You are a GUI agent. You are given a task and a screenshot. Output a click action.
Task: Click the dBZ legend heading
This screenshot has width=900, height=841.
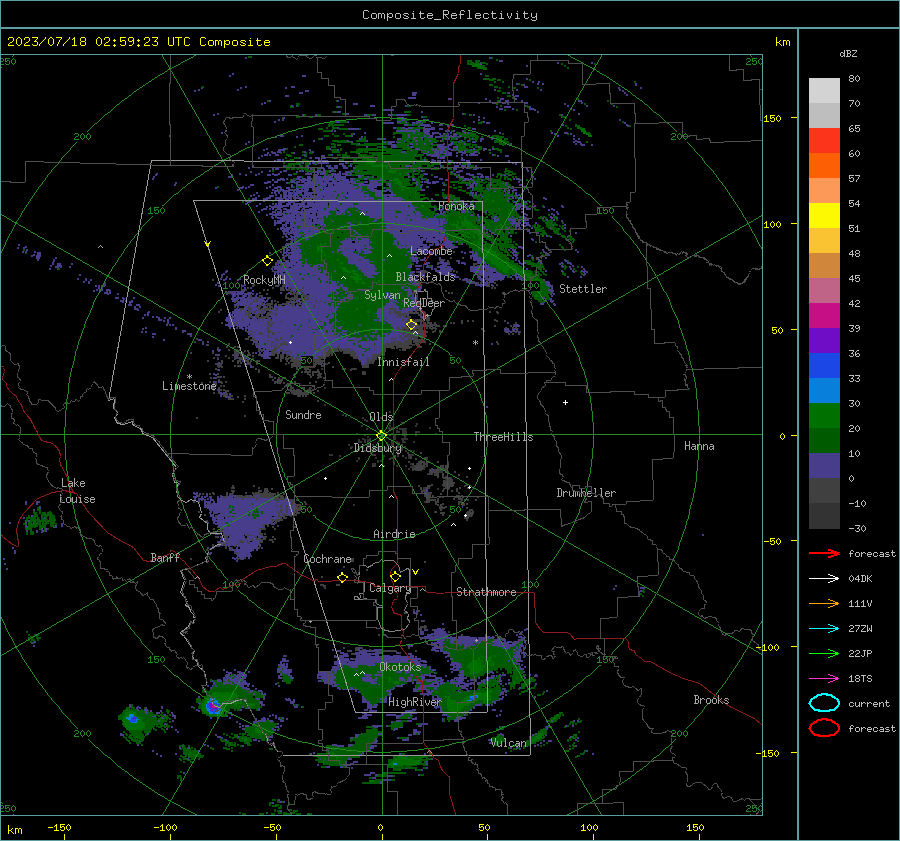click(848, 53)
